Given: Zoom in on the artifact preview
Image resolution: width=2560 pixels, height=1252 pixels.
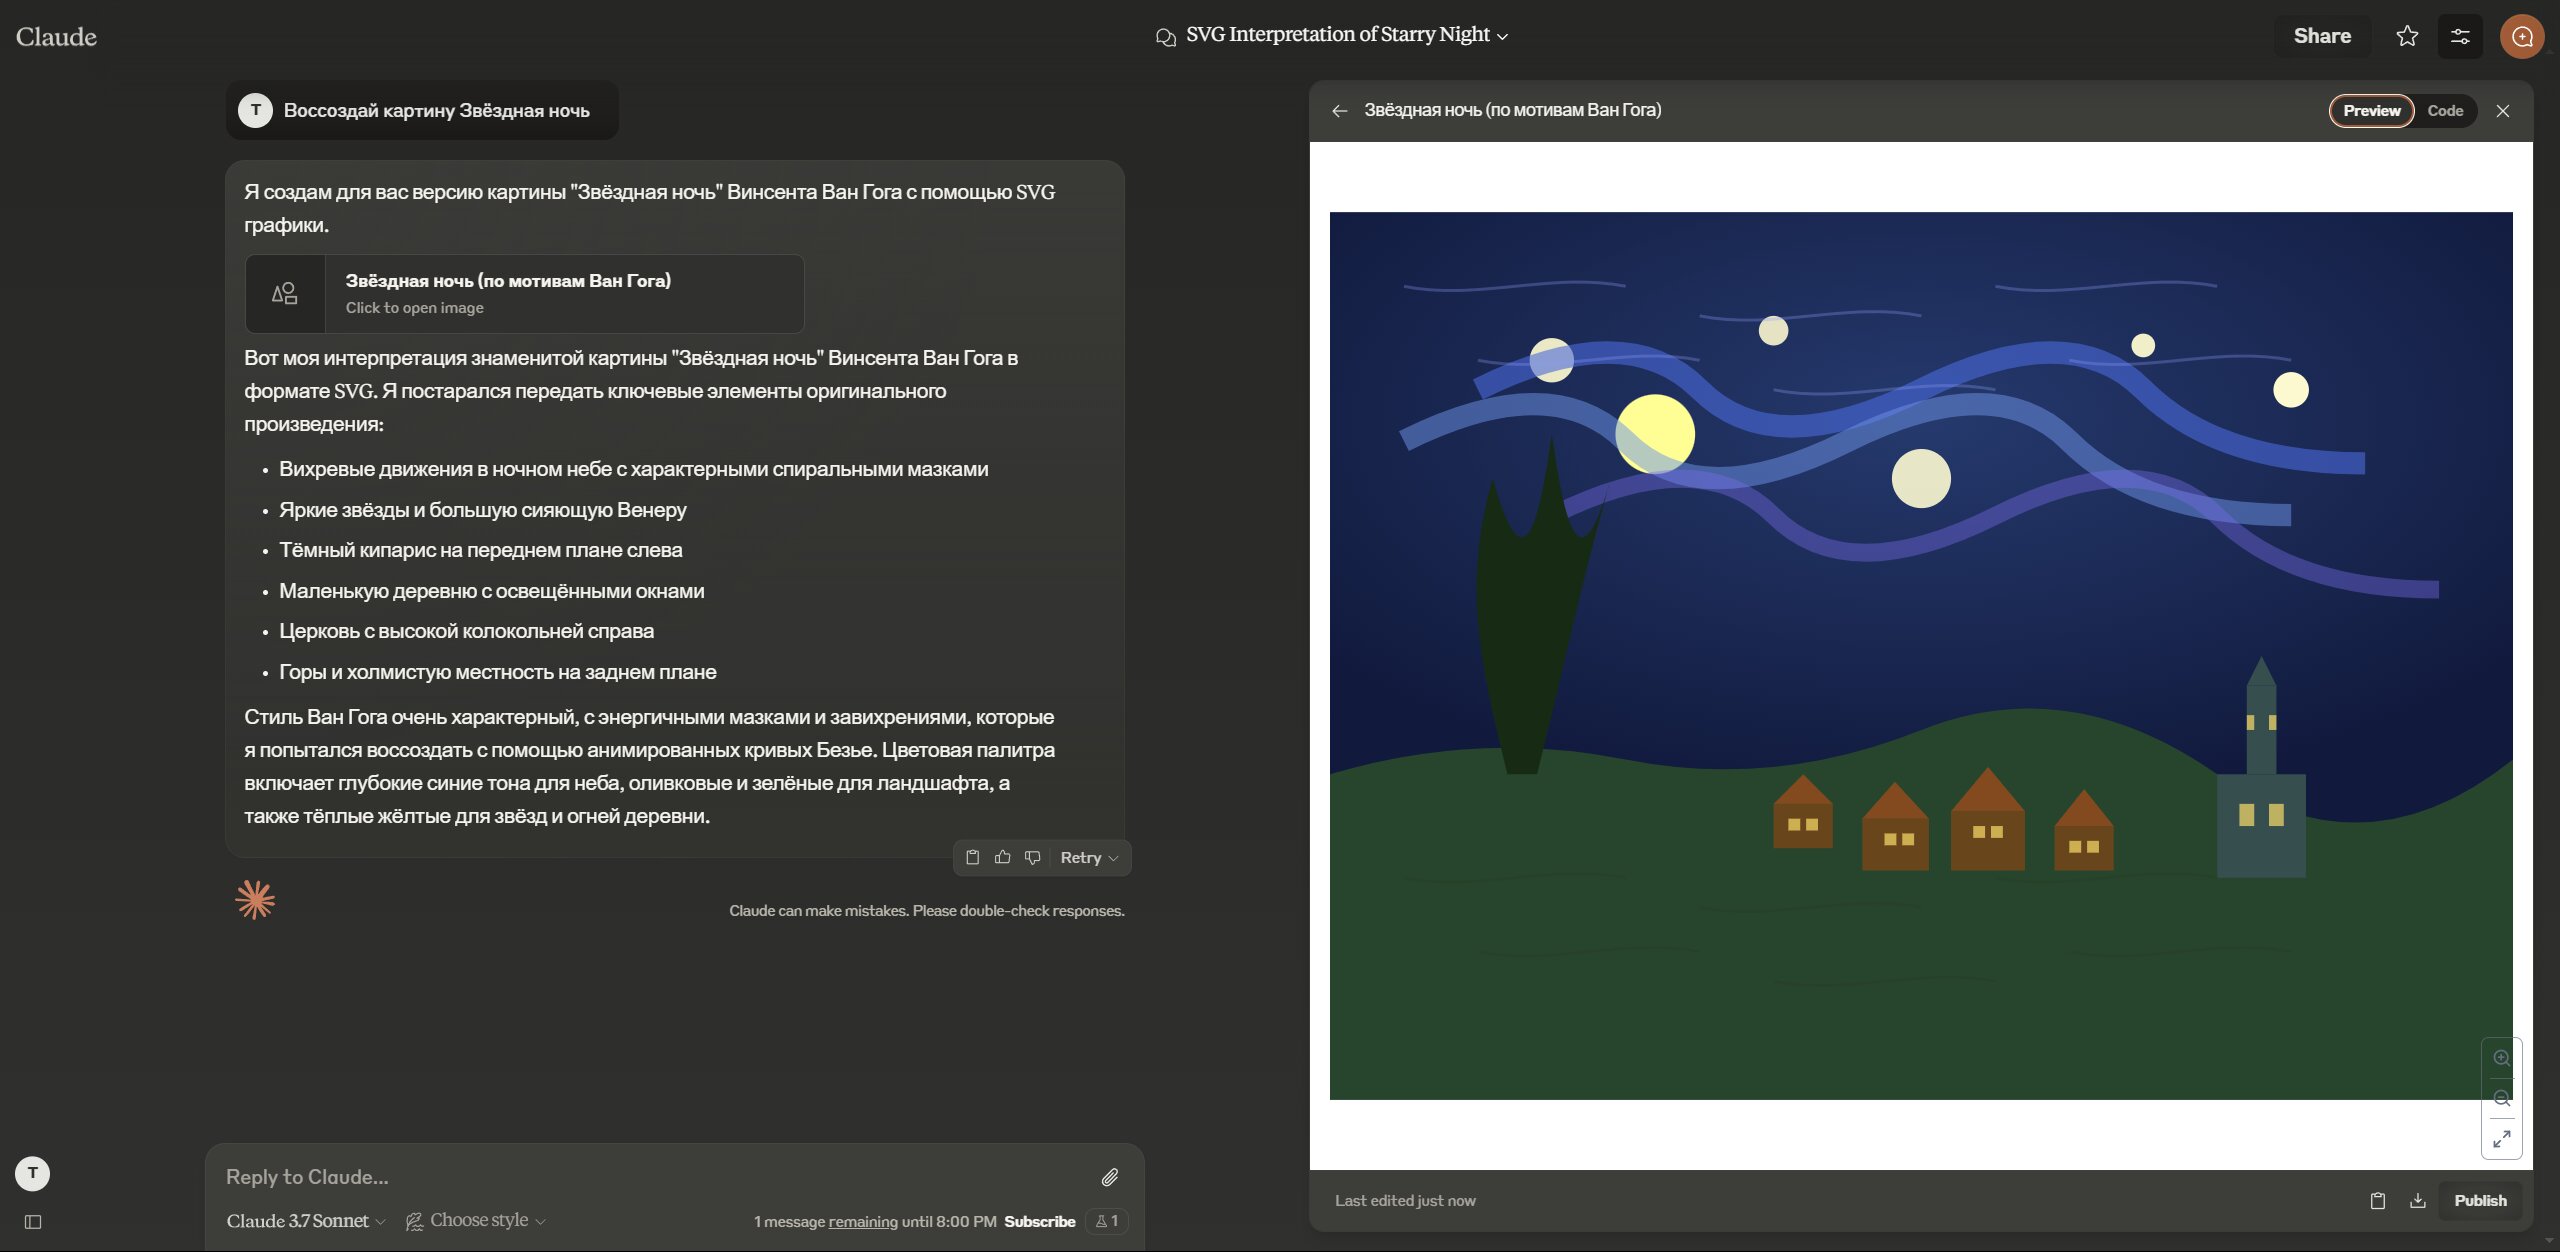Looking at the screenshot, I should tap(2501, 1058).
